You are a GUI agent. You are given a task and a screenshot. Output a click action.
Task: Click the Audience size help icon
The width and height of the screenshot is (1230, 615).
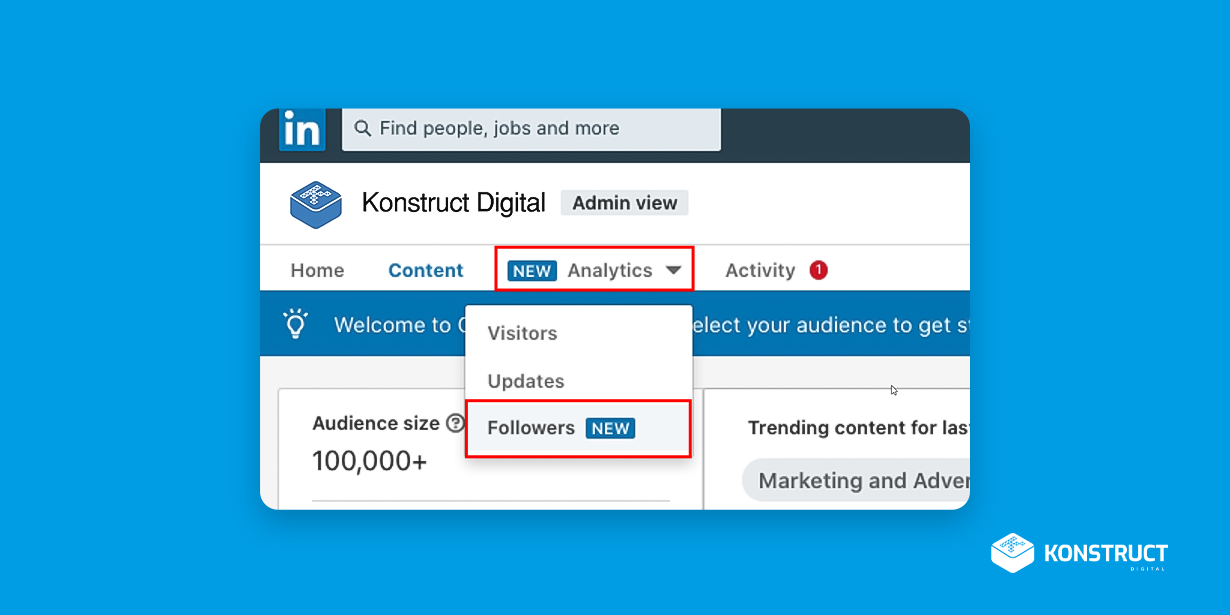pyautogui.click(x=455, y=423)
